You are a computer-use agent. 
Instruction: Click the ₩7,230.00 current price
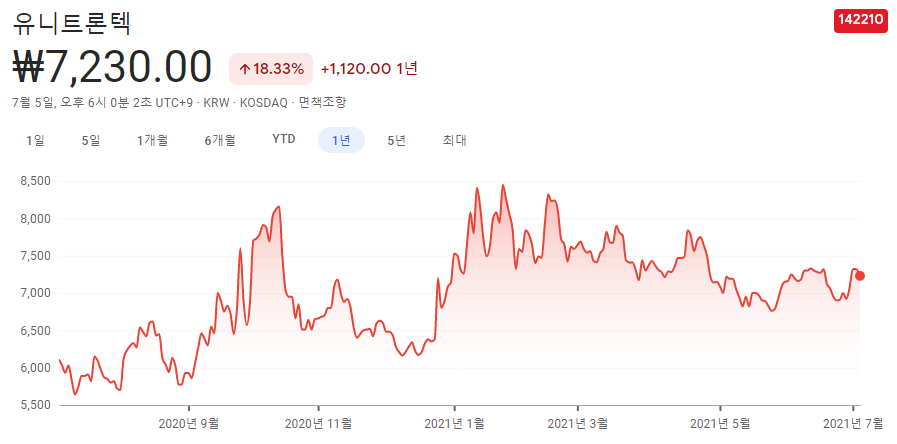[112, 68]
